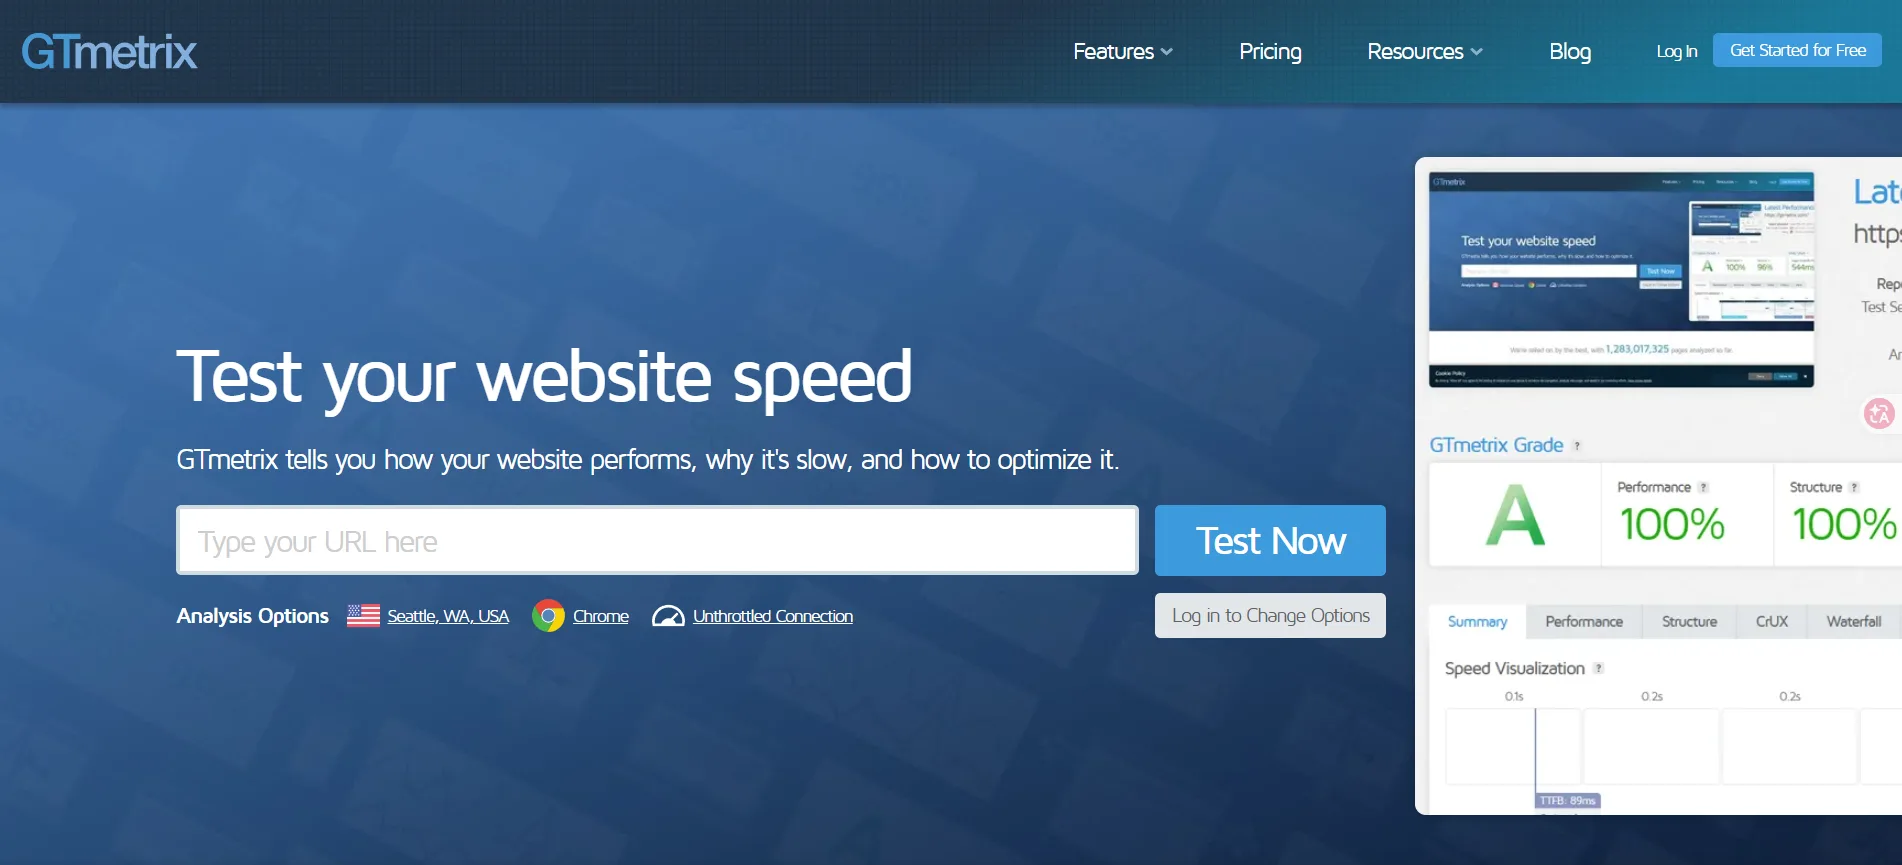This screenshot has width=1902, height=865.
Task: Click the Performance 100% score value
Action: click(1672, 524)
